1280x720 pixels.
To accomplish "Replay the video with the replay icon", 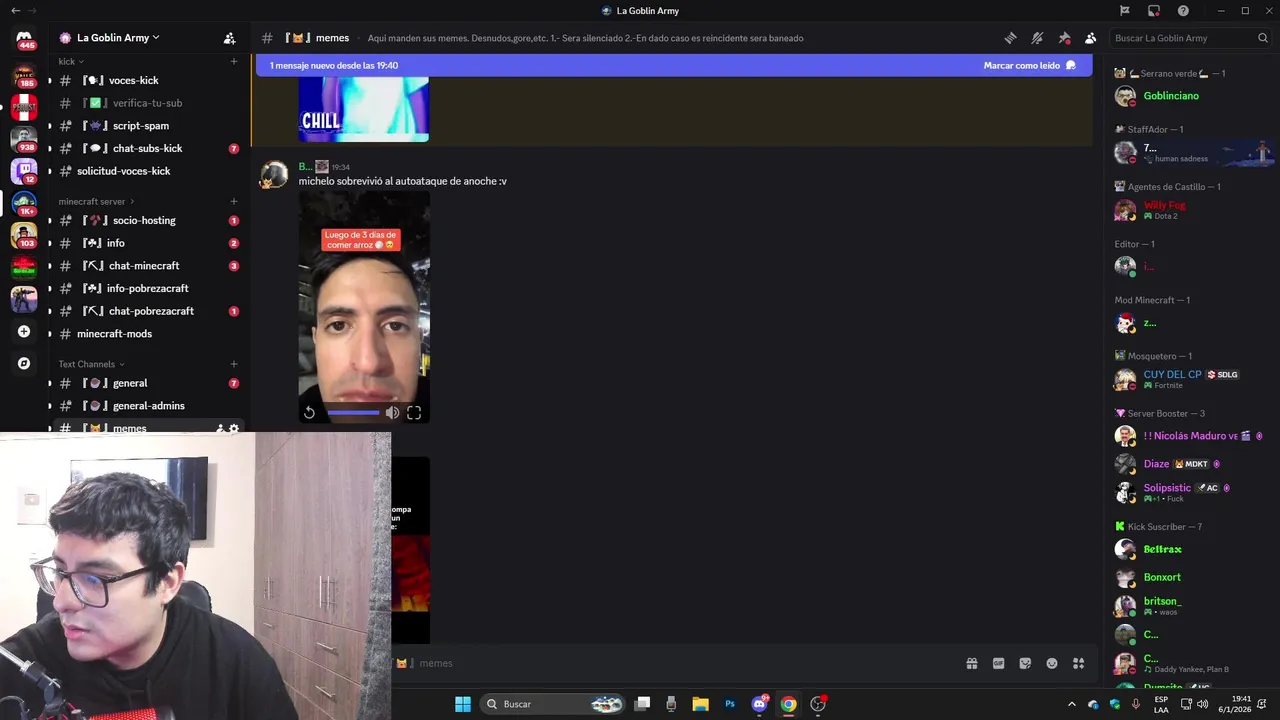I will tap(309, 412).
